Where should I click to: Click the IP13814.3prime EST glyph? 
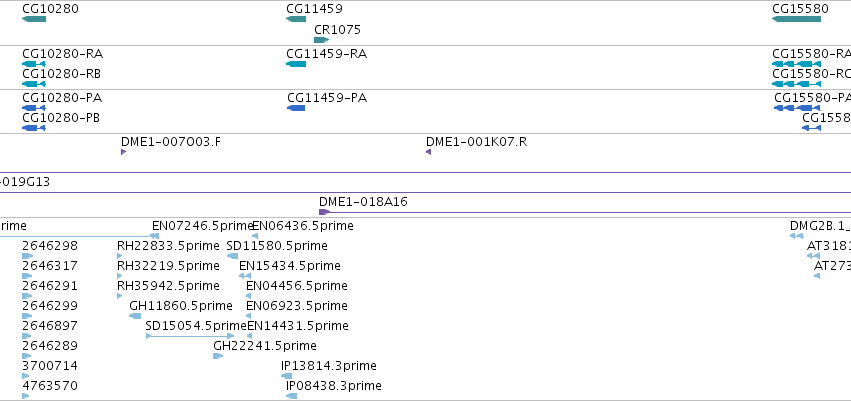pos(287,376)
